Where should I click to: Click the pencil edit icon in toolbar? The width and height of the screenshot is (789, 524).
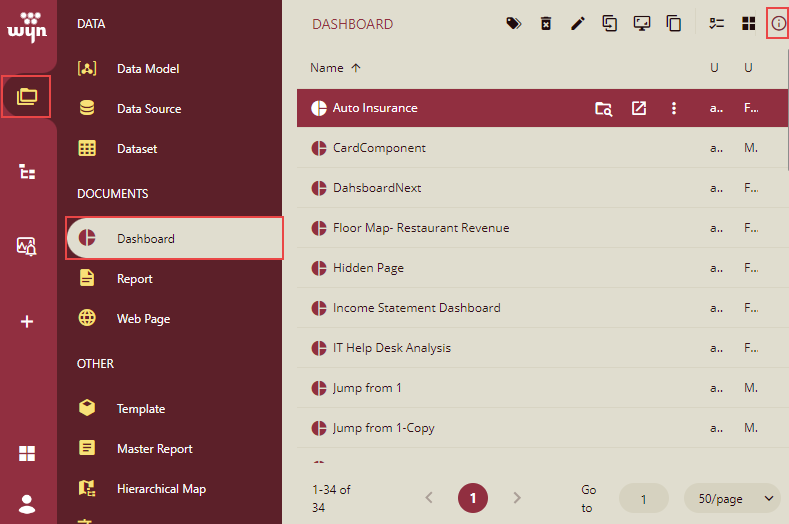pos(578,23)
